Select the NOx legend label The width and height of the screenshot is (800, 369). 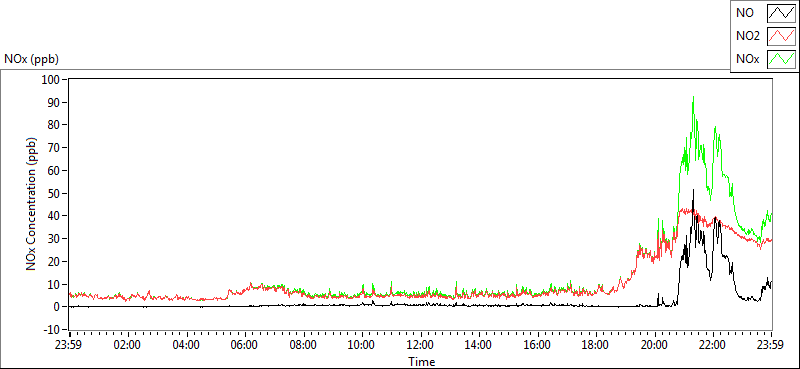(x=748, y=59)
